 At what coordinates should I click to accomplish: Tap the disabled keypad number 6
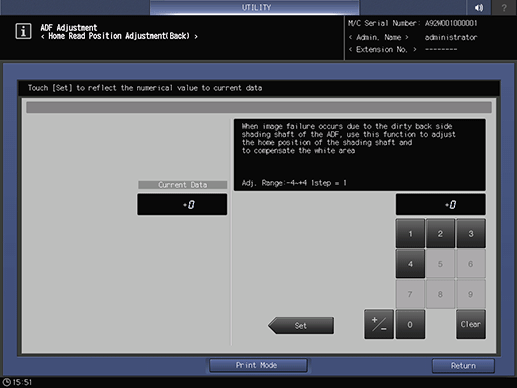click(x=471, y=264)
